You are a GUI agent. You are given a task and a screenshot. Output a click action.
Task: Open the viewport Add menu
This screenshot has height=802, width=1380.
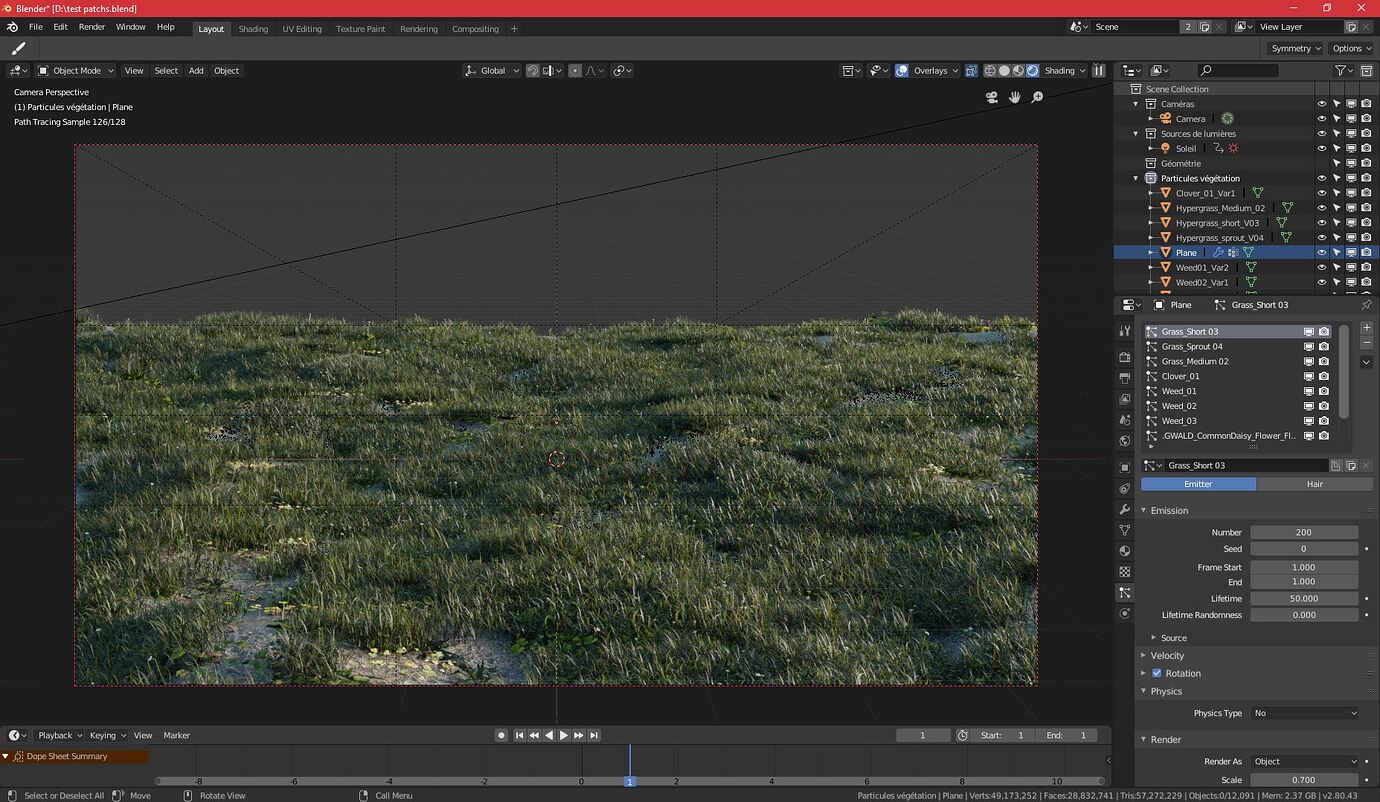(196, 71)
